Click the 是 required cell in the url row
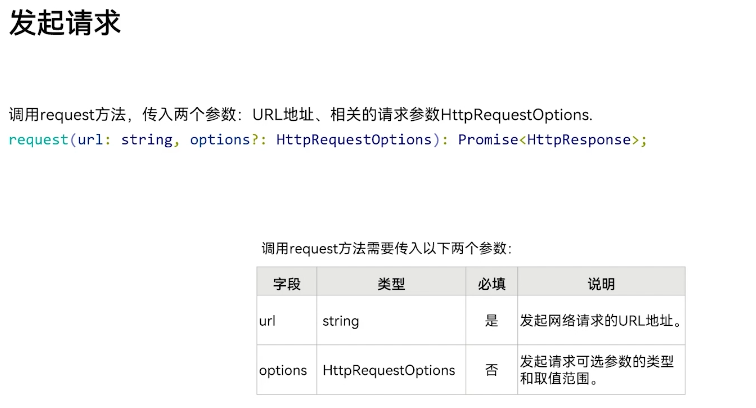Image resolution: width=756 pixels, height=408 pixels. [x=491, y=321]
